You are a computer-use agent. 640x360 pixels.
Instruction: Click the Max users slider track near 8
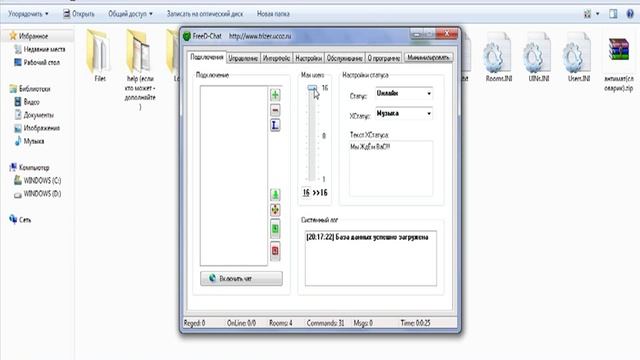pos(312,136)
